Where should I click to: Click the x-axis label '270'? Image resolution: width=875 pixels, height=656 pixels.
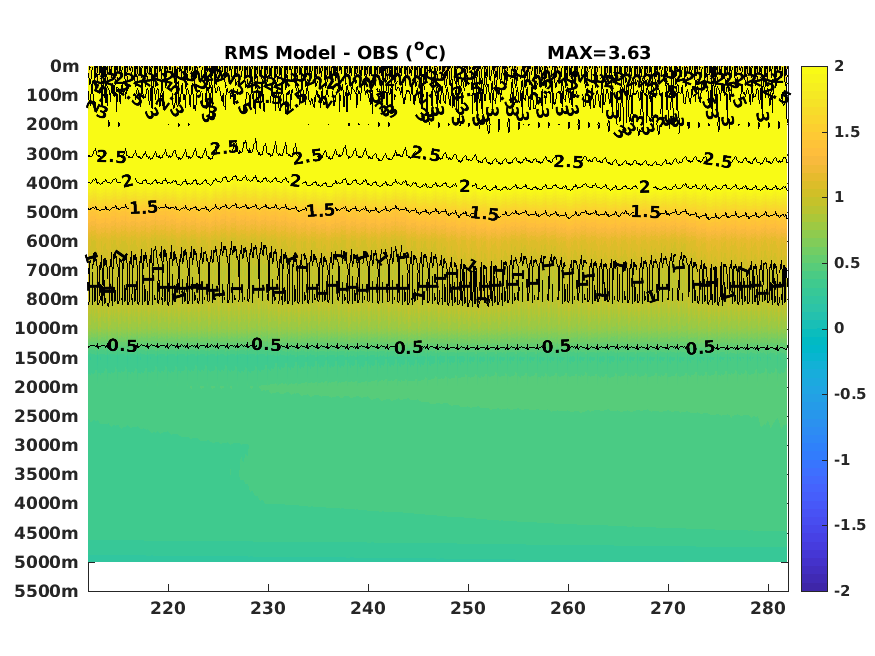tap(668, 608)
